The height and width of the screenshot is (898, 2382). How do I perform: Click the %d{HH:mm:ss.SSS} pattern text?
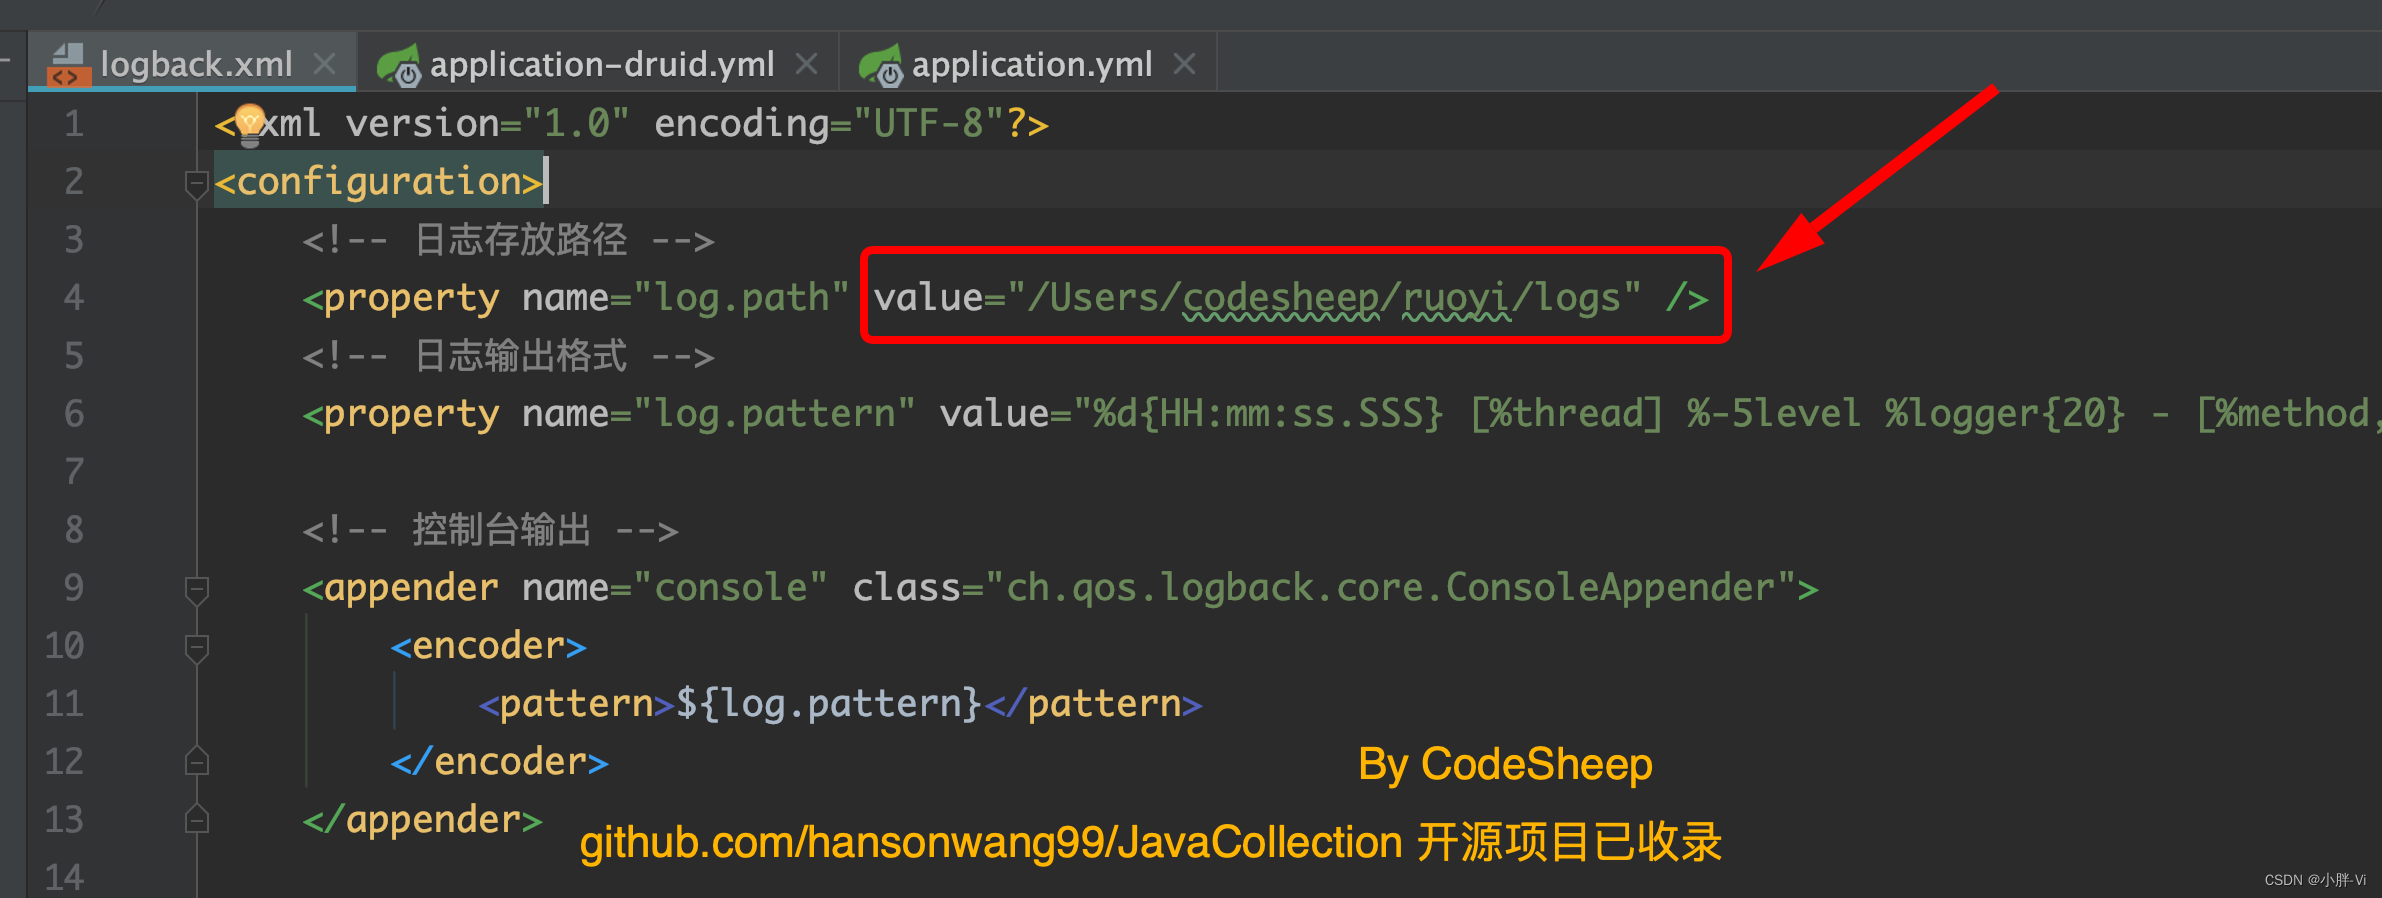[x=1269, y=414]
